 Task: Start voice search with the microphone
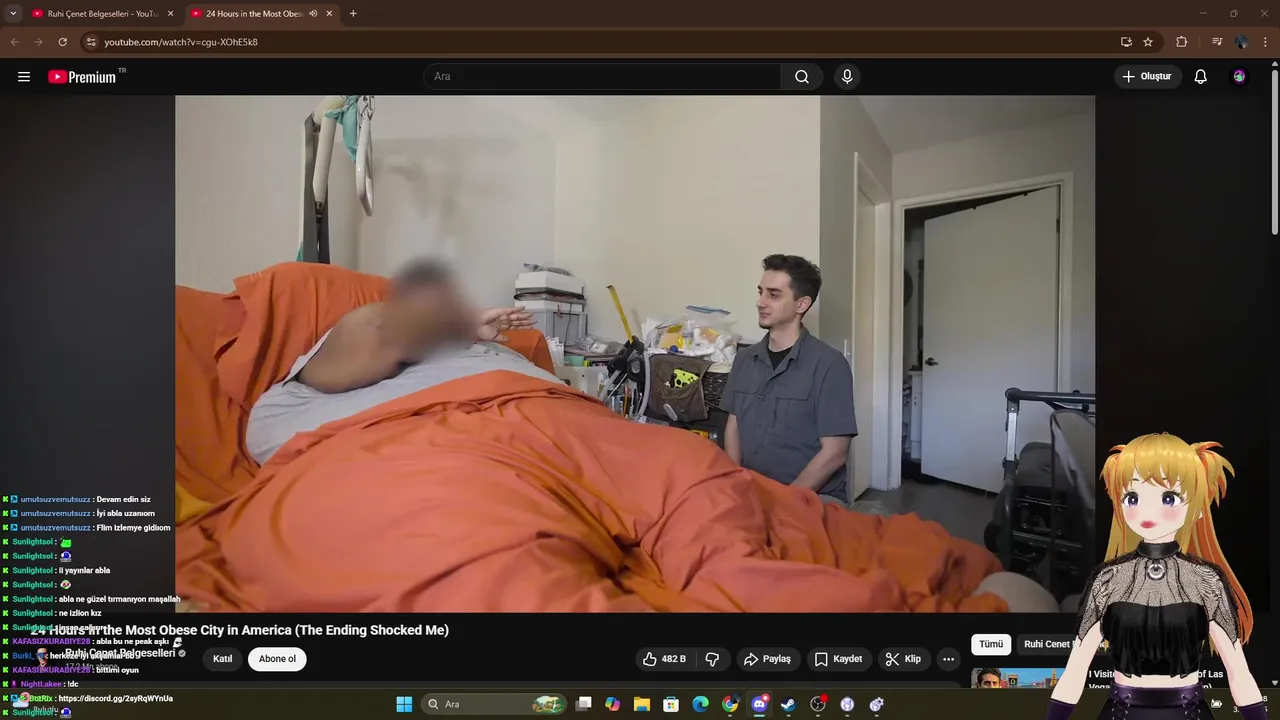[847, 77]
